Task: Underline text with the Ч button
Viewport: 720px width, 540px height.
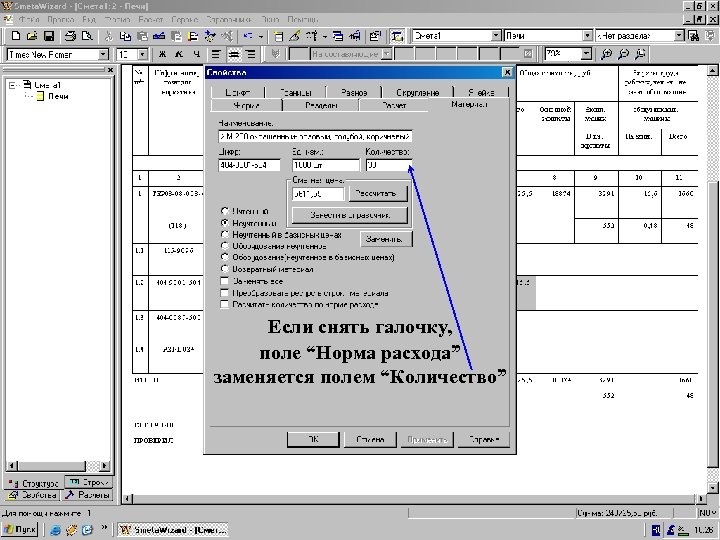Action: tap(197, 54)
